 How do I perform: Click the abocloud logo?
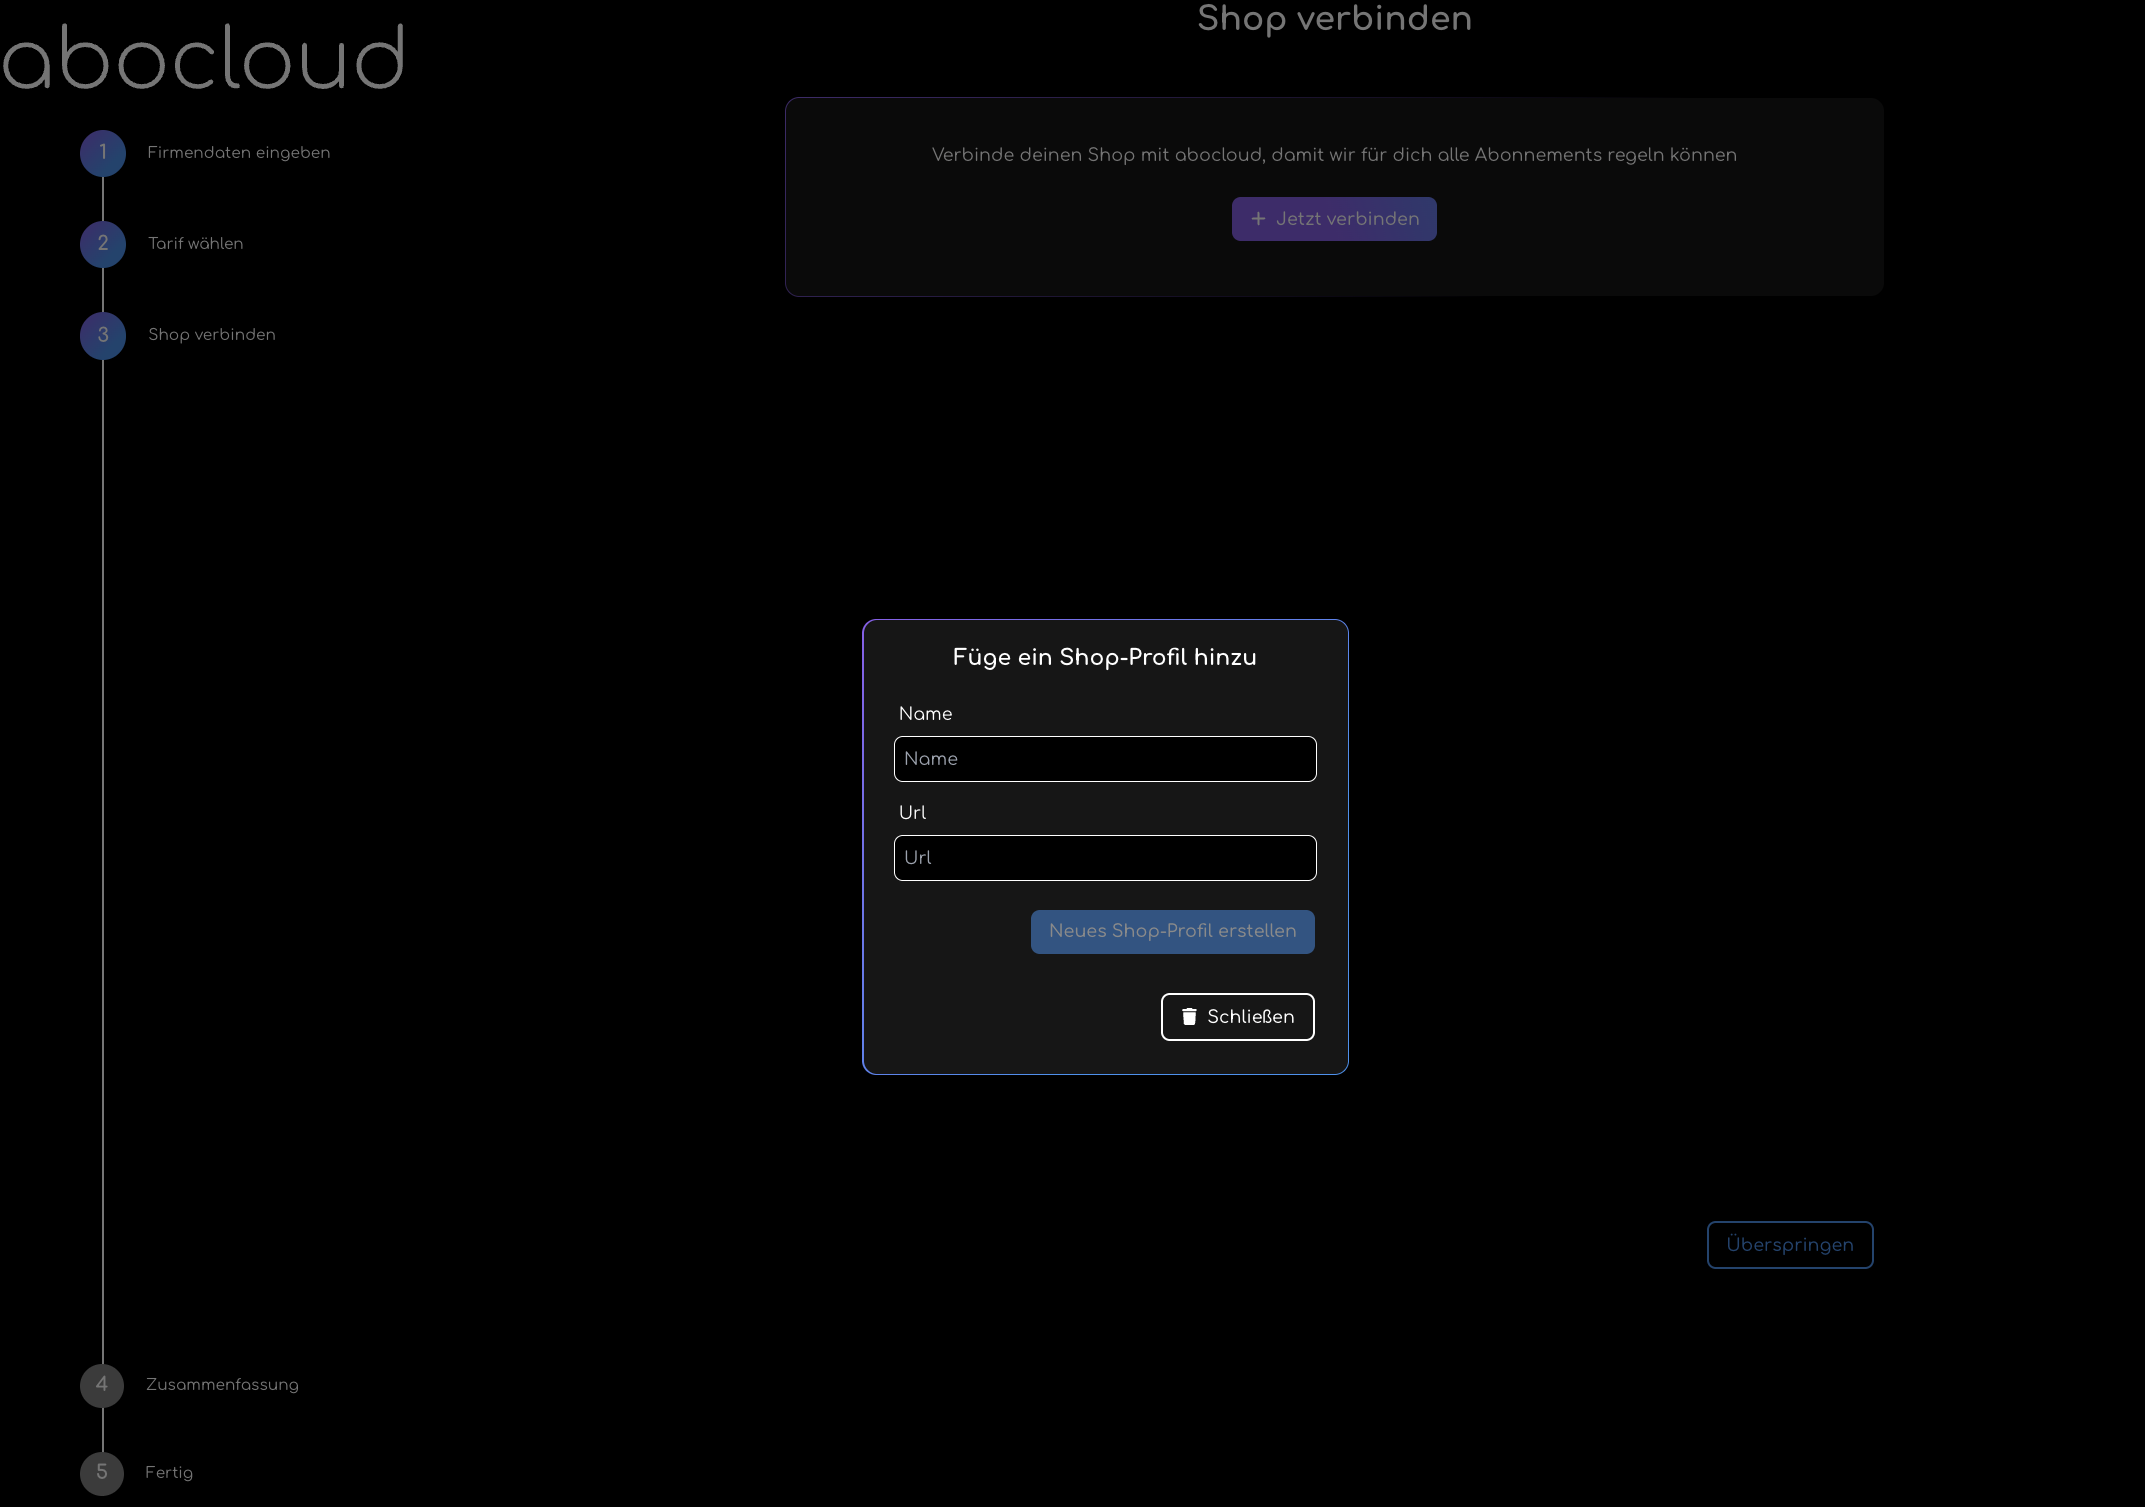click(x=203, y=58)
